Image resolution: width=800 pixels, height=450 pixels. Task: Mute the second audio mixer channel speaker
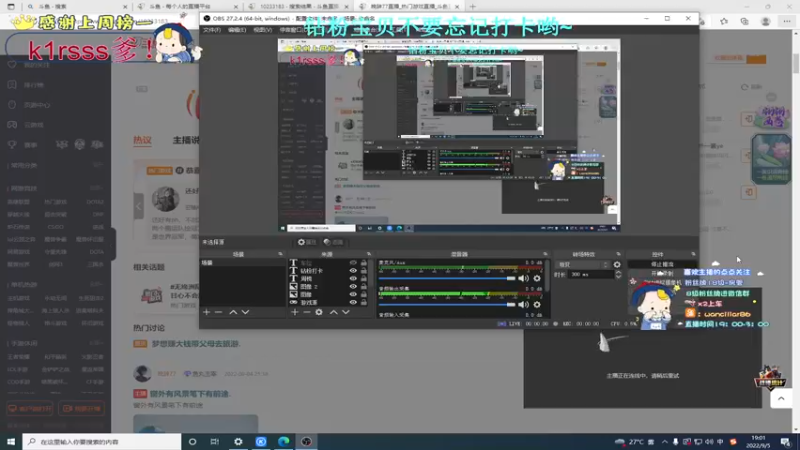[523, 305]
